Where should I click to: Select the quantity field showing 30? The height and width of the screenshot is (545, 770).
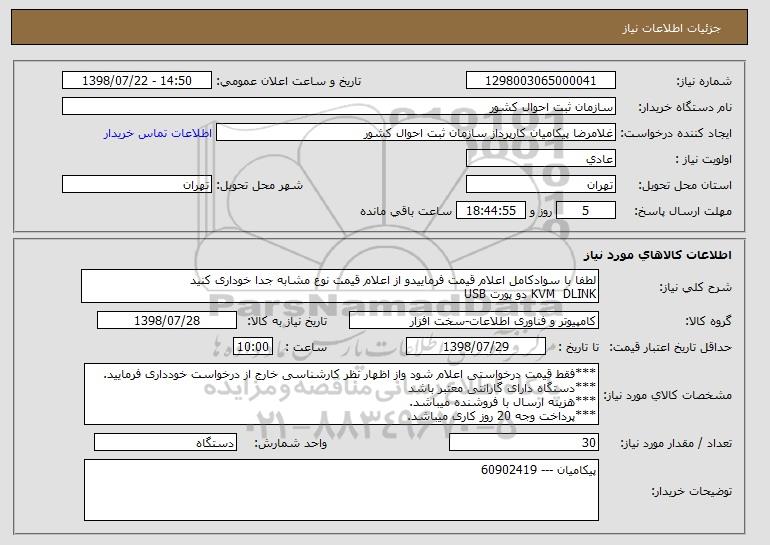click(x=524, y=443)
